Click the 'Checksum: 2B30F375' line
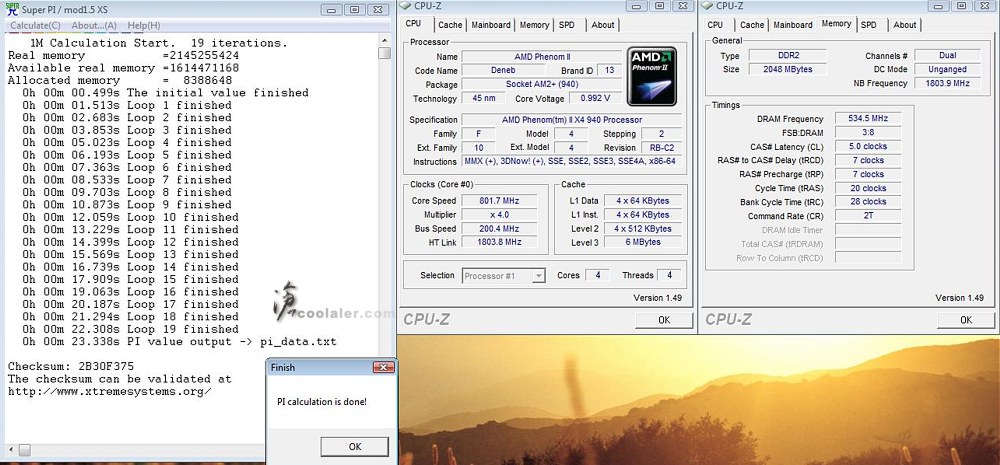This screenshot has width=1000, height=465. click(70, 366)
